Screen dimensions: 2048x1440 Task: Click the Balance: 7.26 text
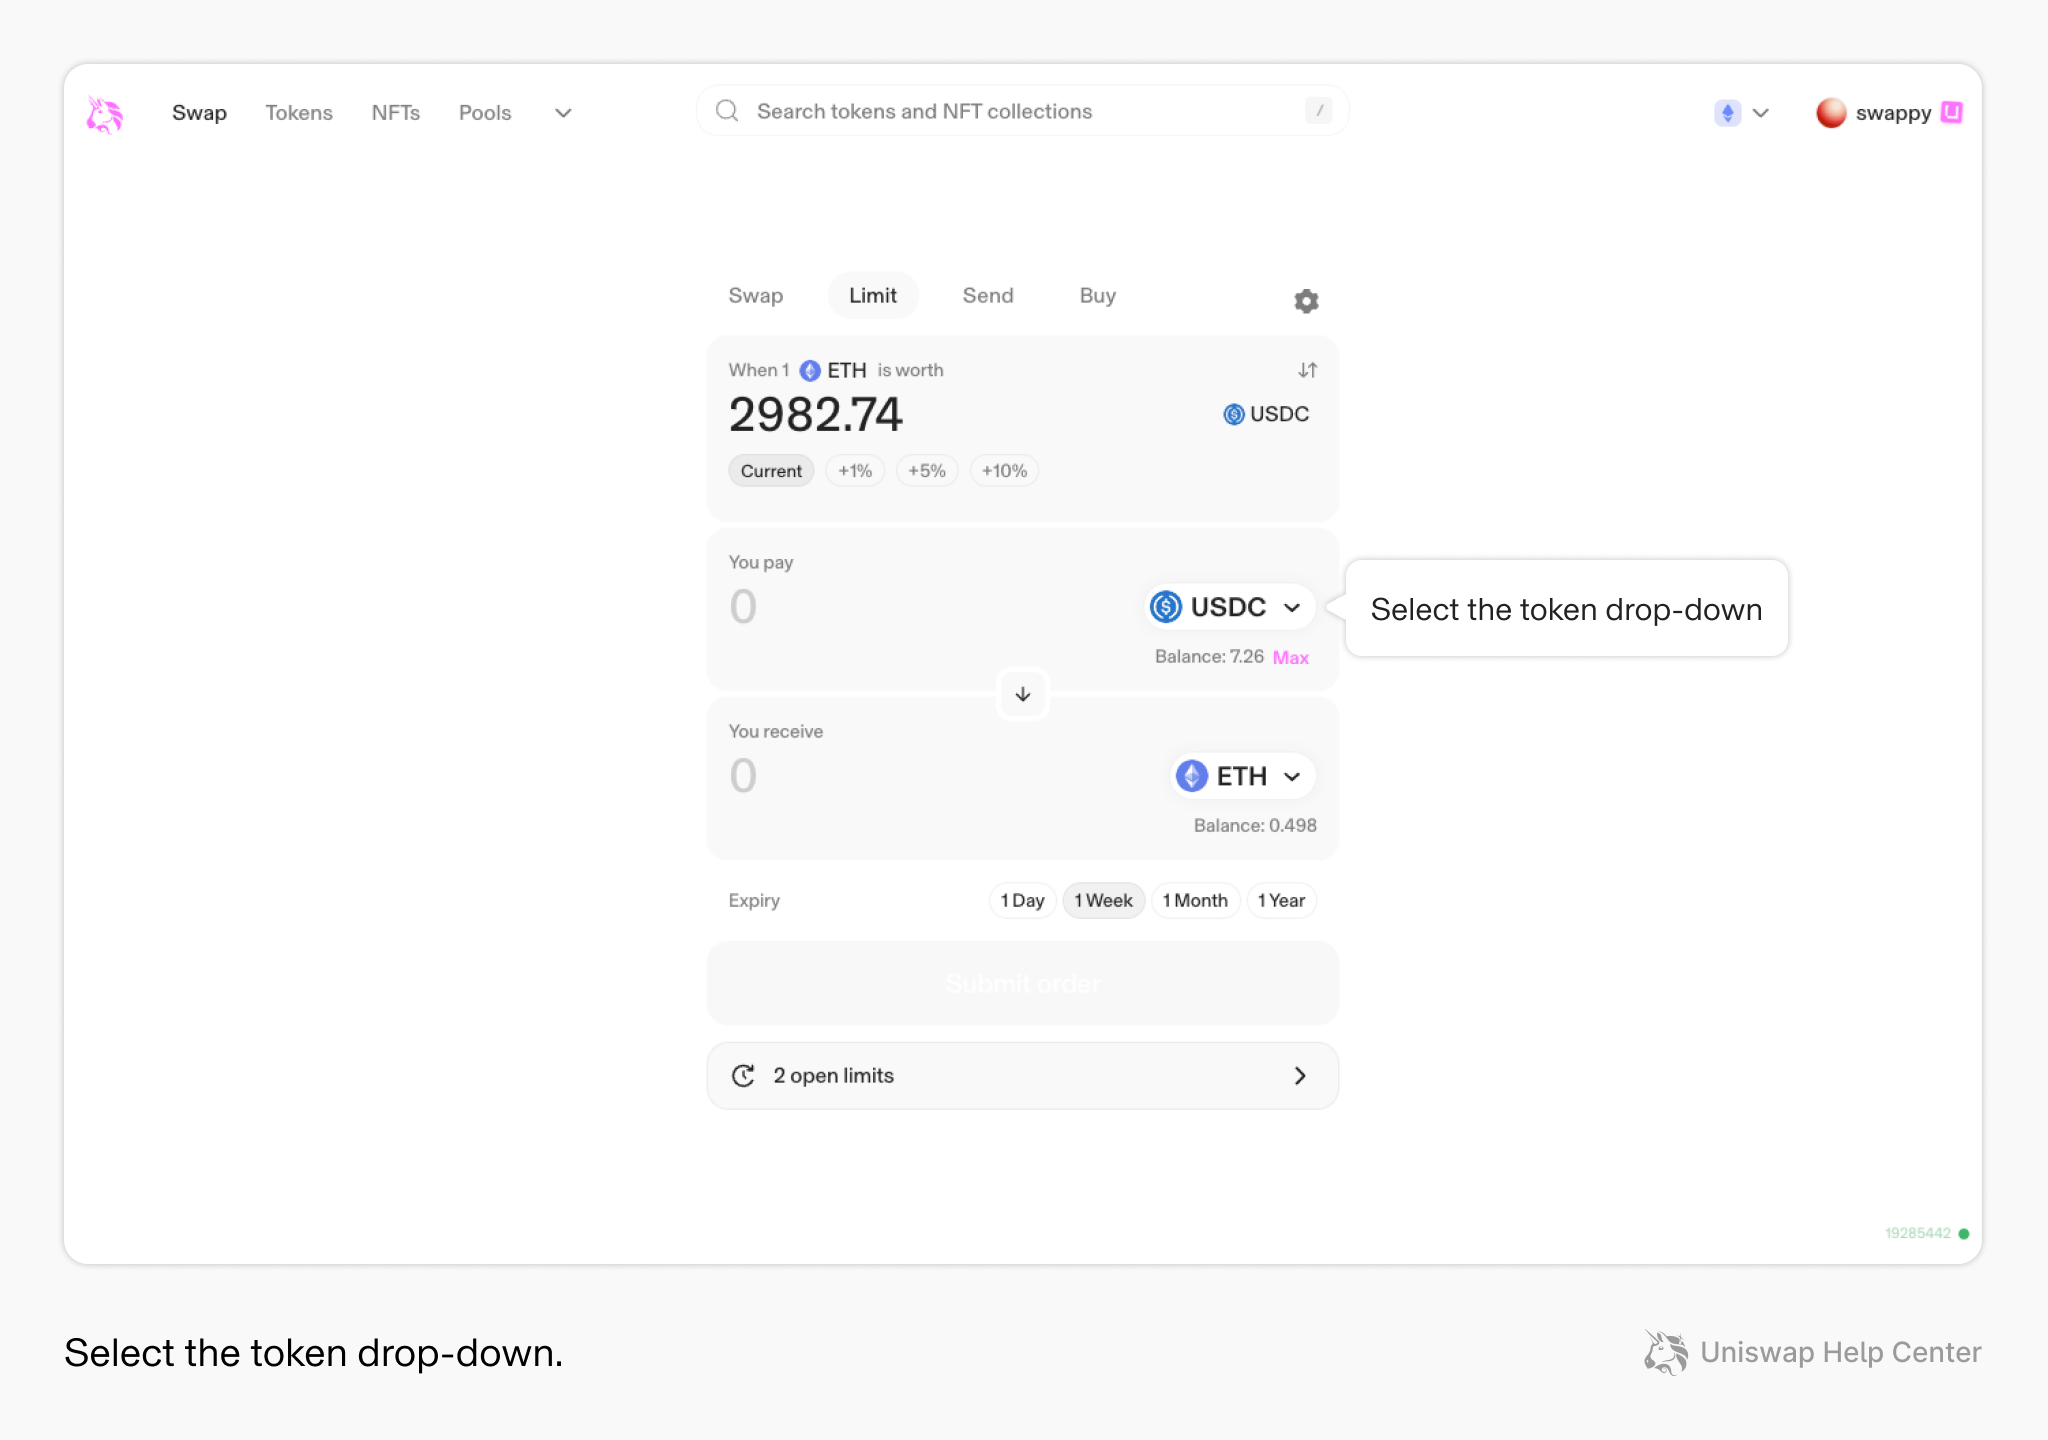(1209, 657)
